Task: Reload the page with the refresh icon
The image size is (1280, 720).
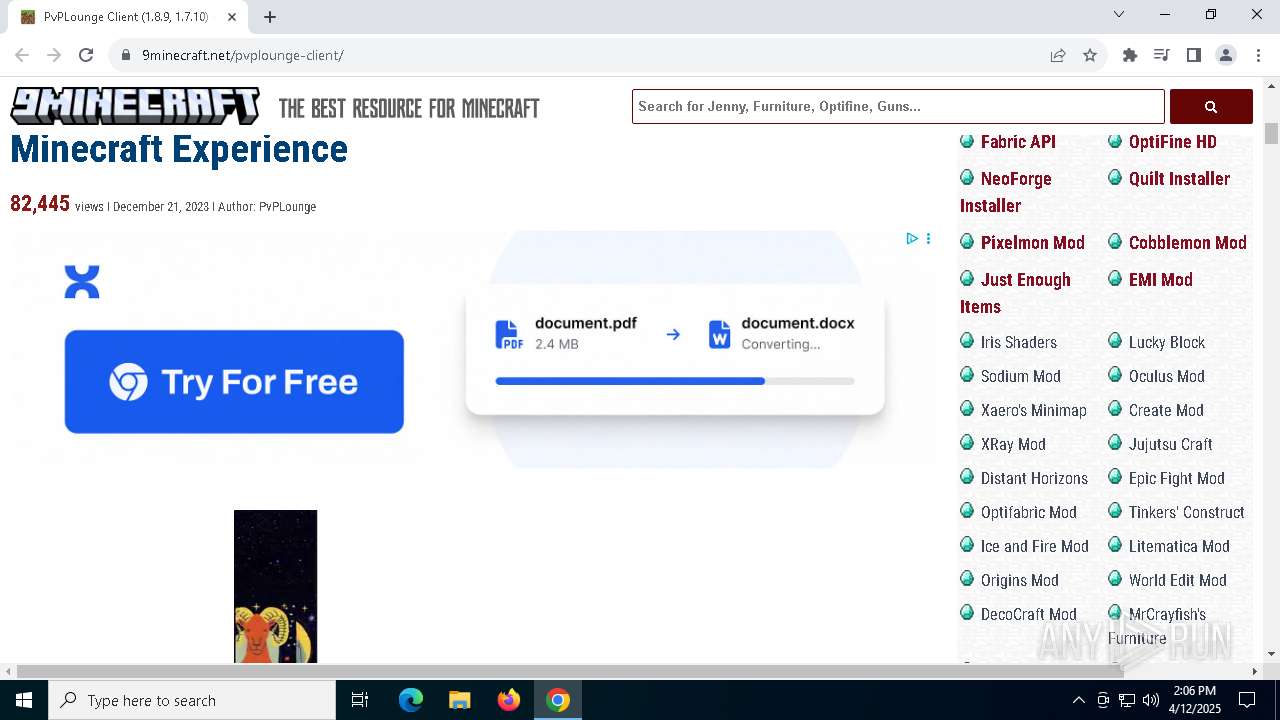Action: [x=86, y=55]
